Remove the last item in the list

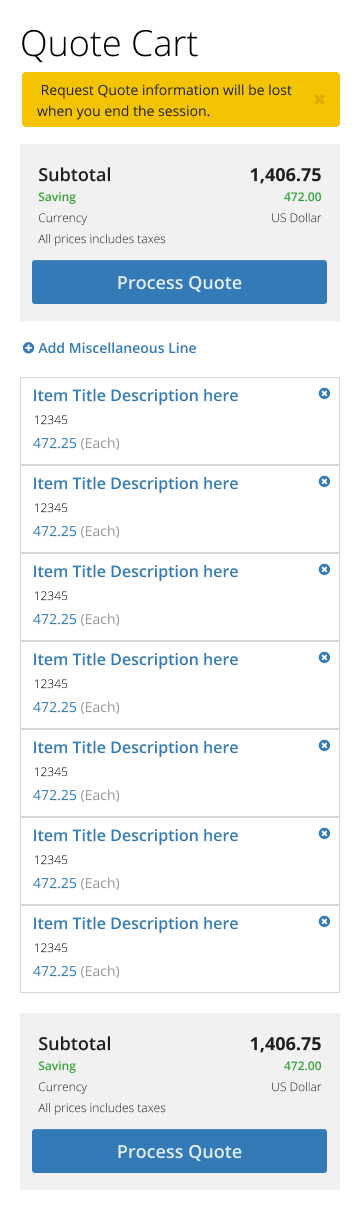pos(324,922)
